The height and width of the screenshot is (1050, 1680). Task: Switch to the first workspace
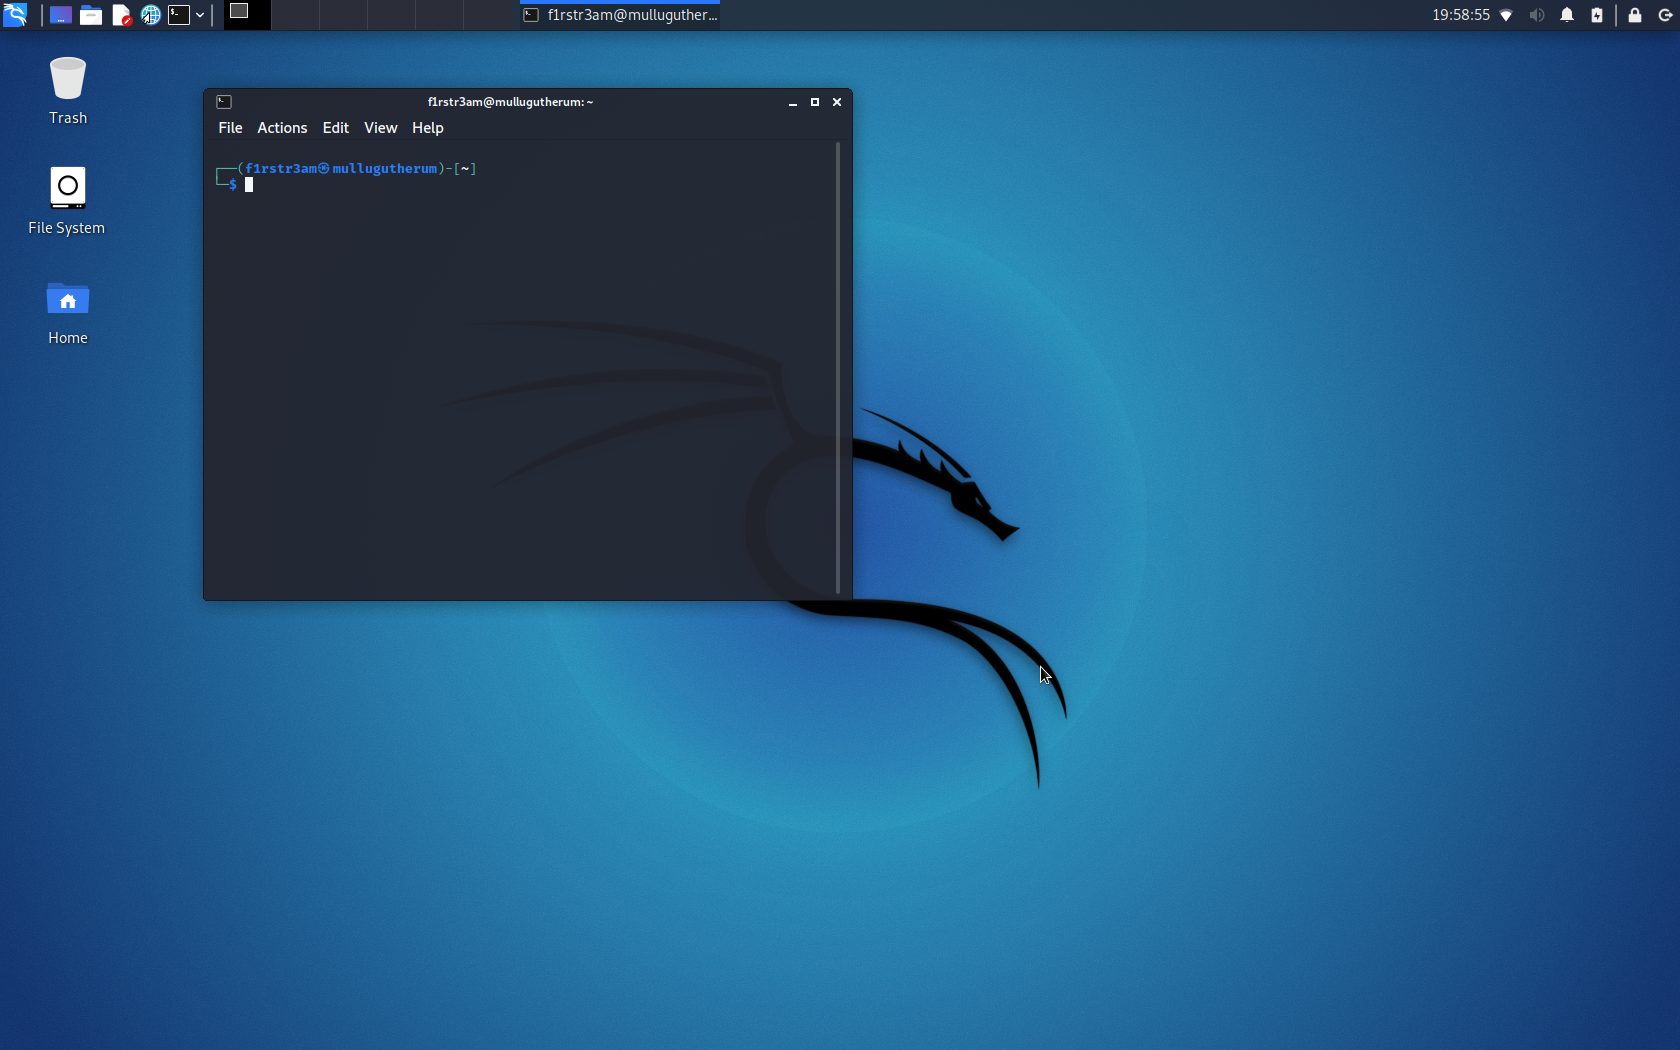tap(247, 15)
